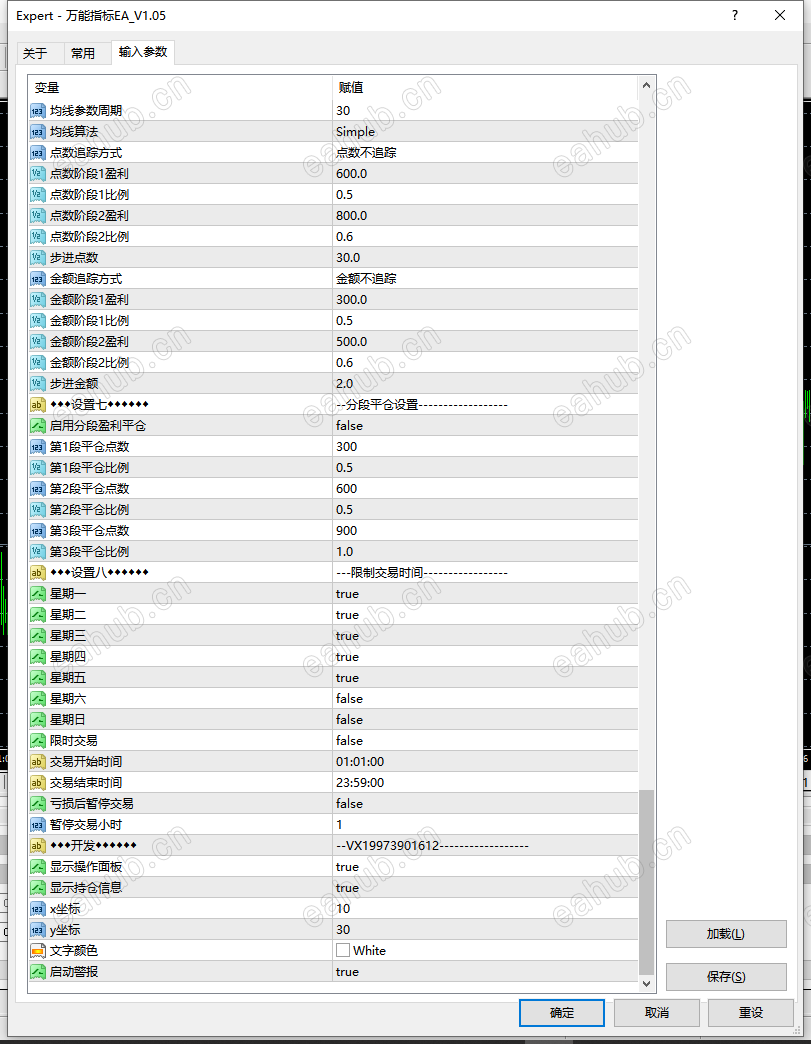Click the icon beside 亏损后暂停交易
Image resolution: width=811 pixels, height=1044 pixels.
pyautogui.click(x=38, y=804)
